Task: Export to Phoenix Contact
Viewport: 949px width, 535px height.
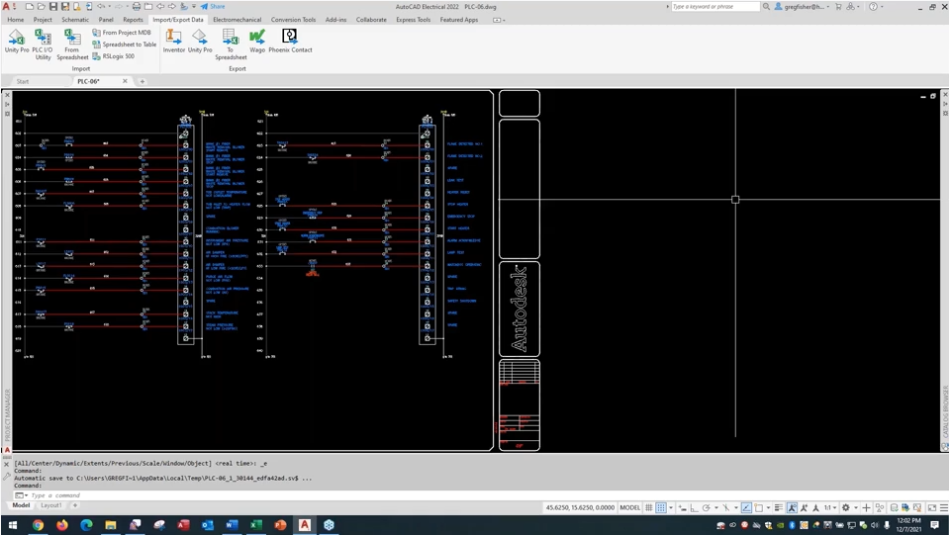Action: 290,41
